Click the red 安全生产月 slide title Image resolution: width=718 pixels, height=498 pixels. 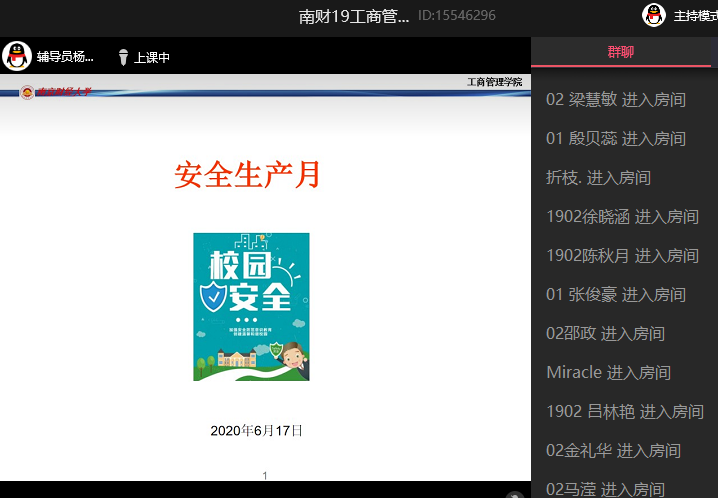[x=247, y=175]
